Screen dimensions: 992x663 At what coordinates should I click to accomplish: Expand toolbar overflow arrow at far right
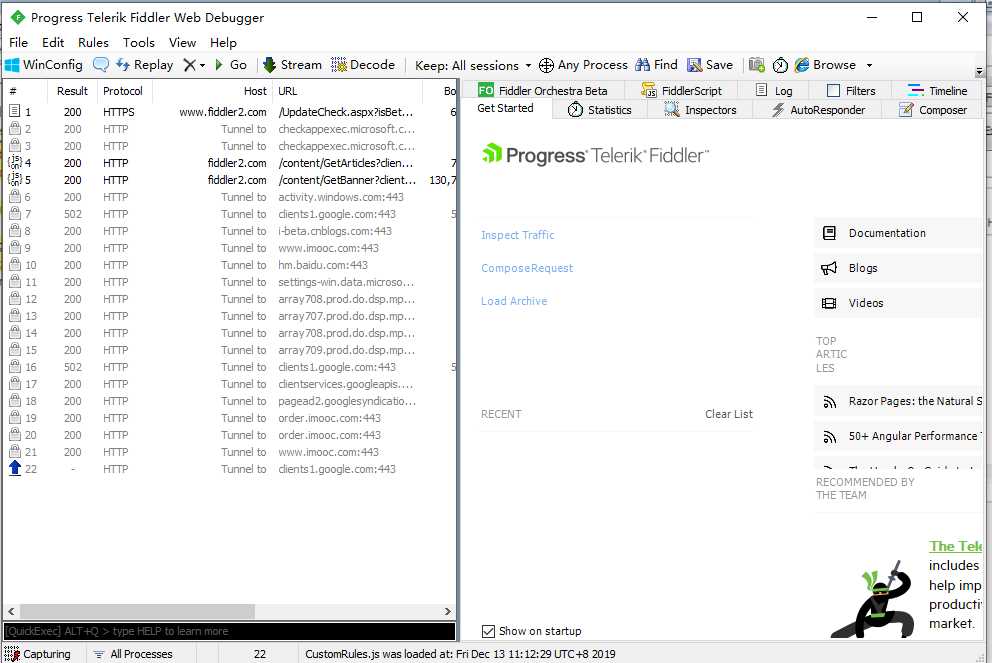(979, 71)
